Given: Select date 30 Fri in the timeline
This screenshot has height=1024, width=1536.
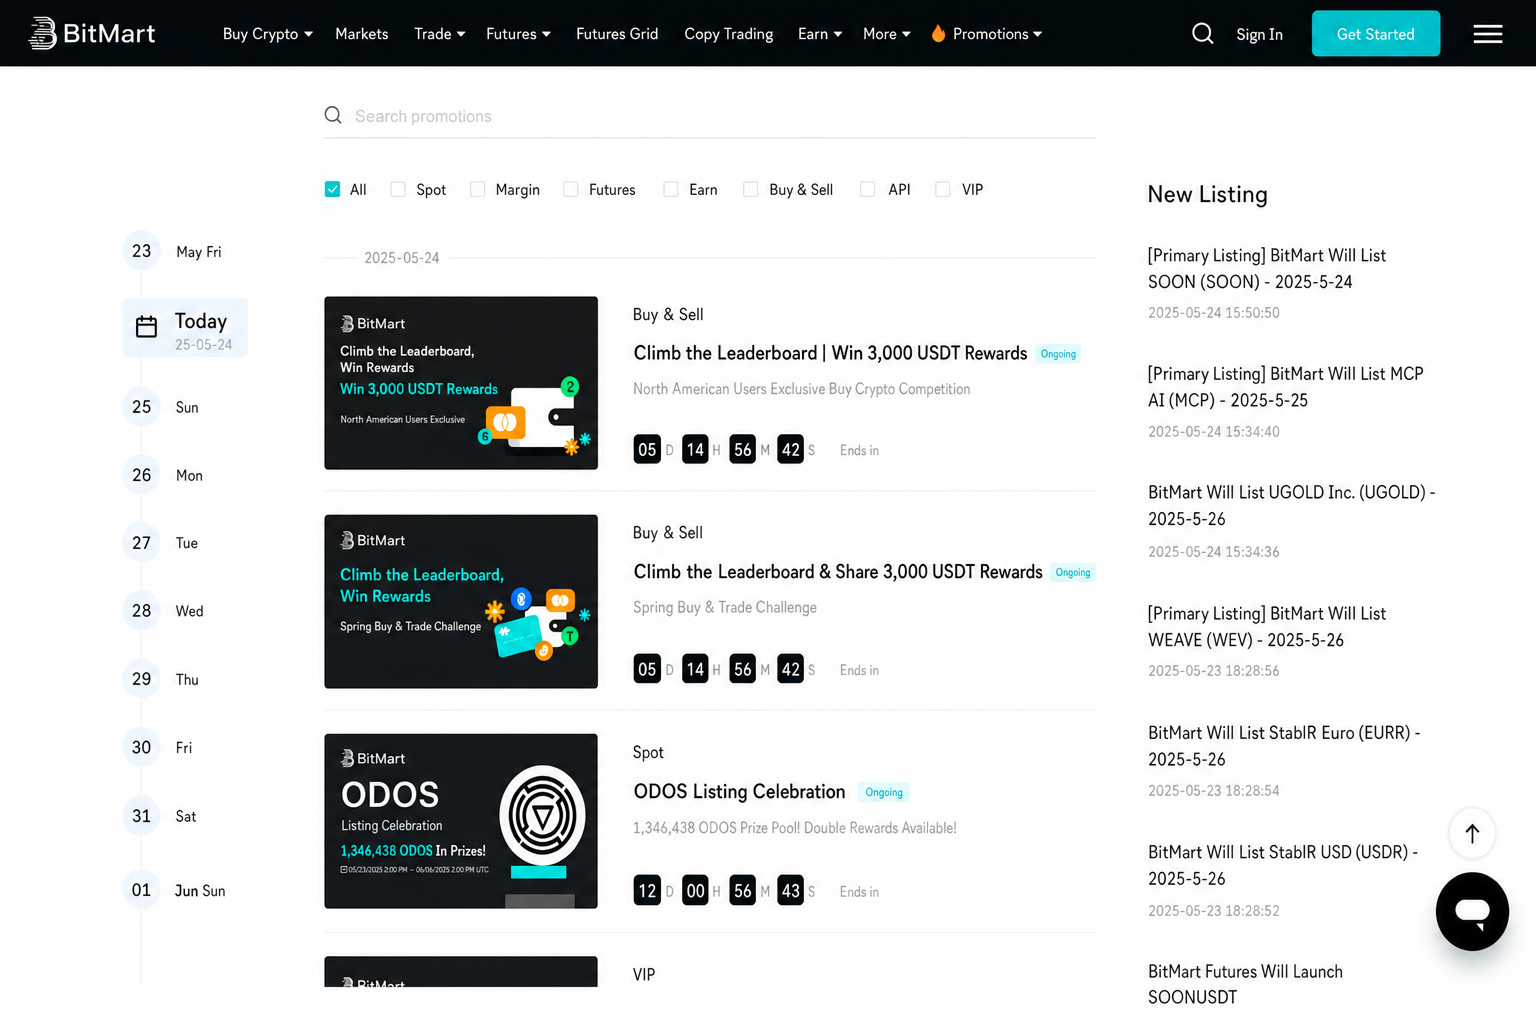Looking at the screenshot, I should [158, 747].
